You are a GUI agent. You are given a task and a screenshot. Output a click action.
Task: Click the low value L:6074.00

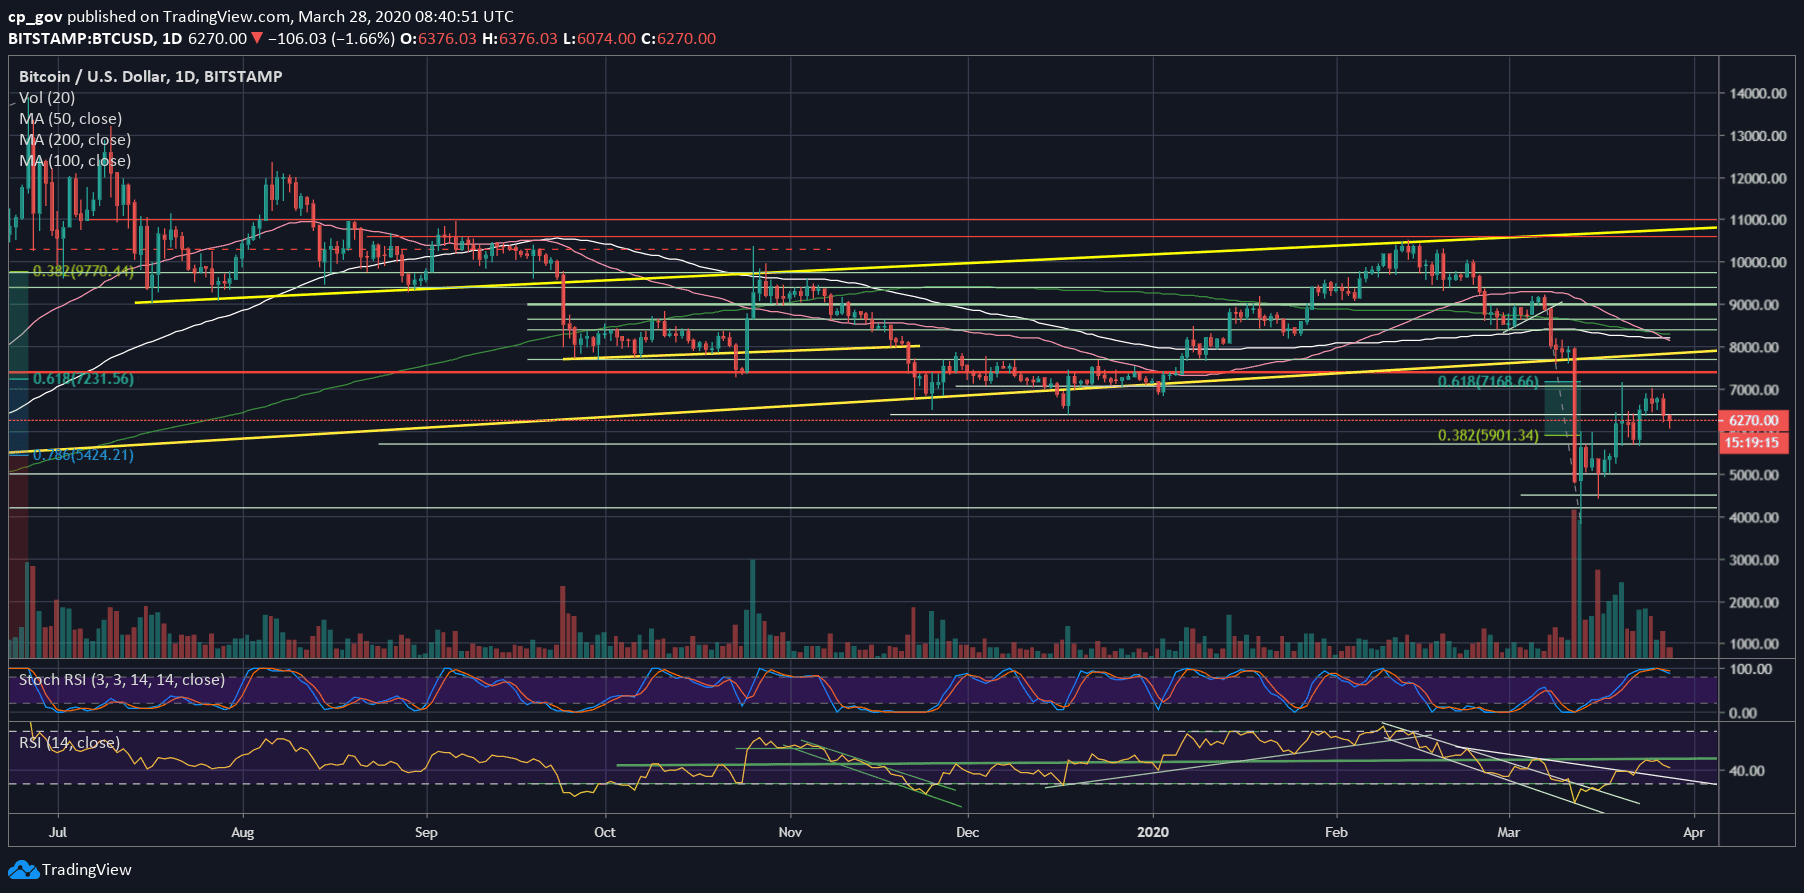coord(599,38)
